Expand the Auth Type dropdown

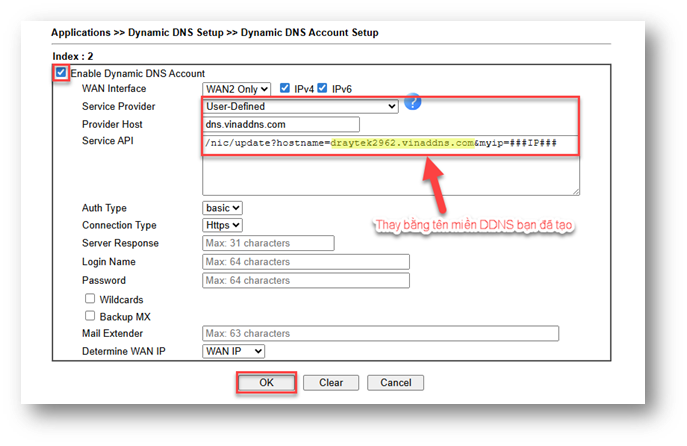(x=222, y=208)
